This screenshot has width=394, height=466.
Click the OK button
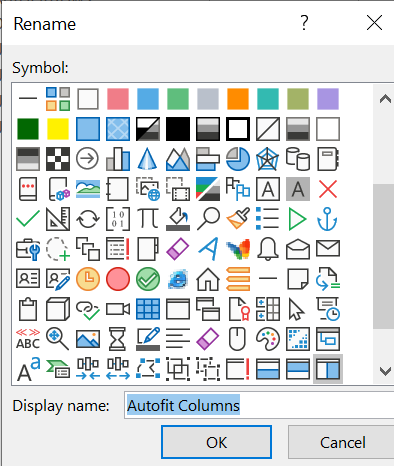tap(217, 442)
